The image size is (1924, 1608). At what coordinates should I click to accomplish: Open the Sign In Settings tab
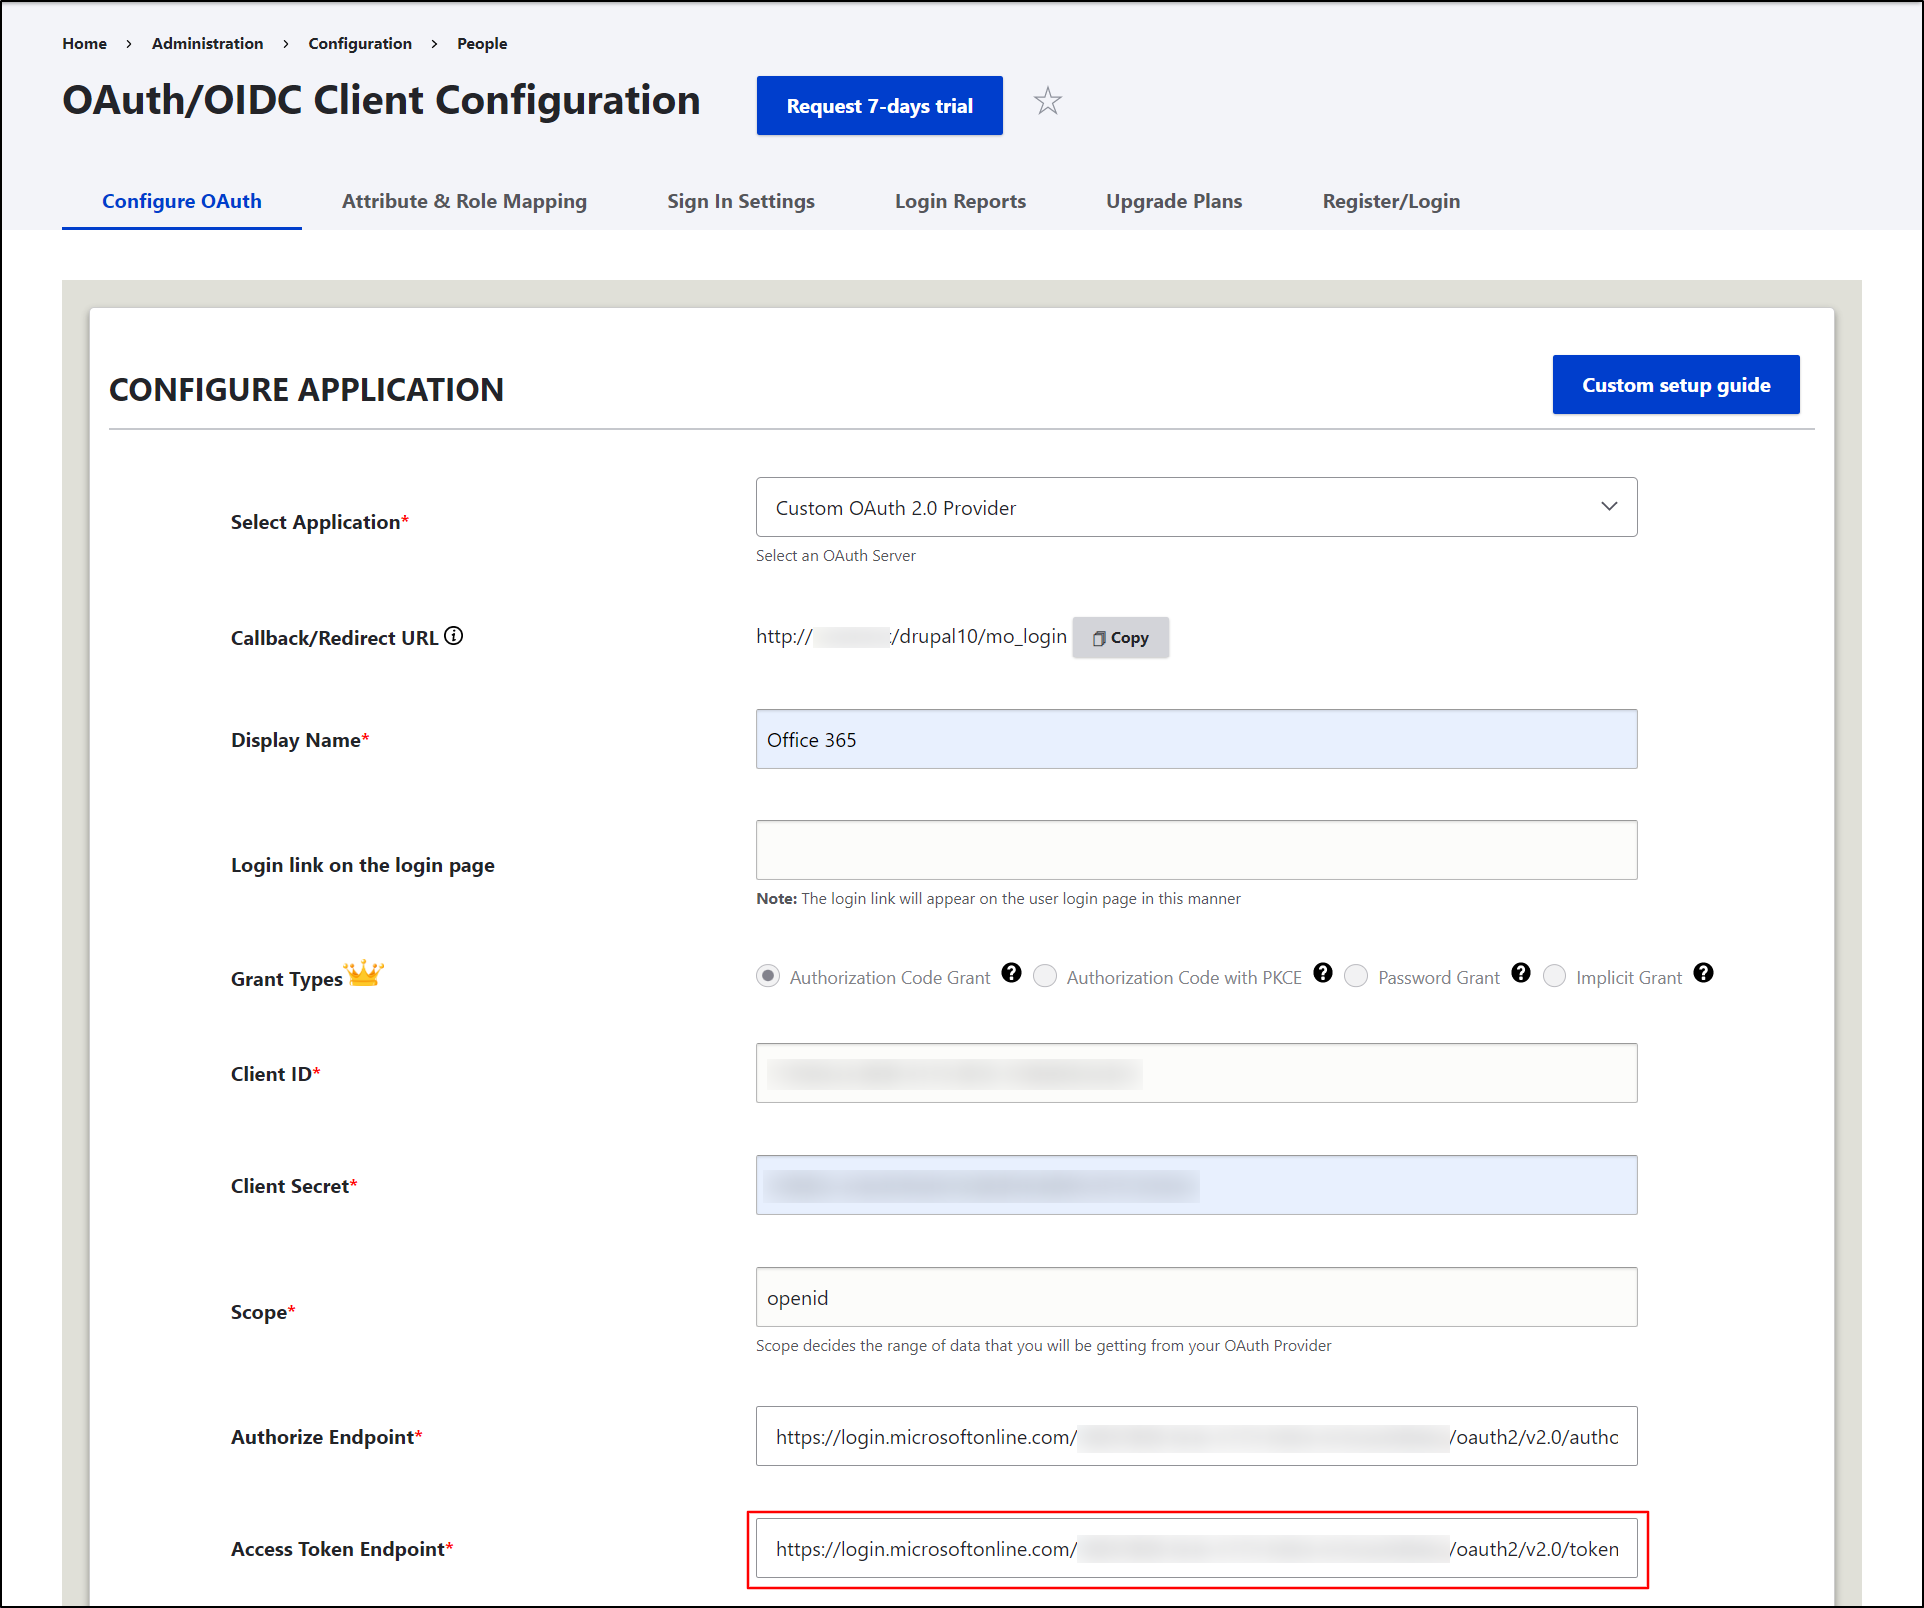tap(740, 201)
